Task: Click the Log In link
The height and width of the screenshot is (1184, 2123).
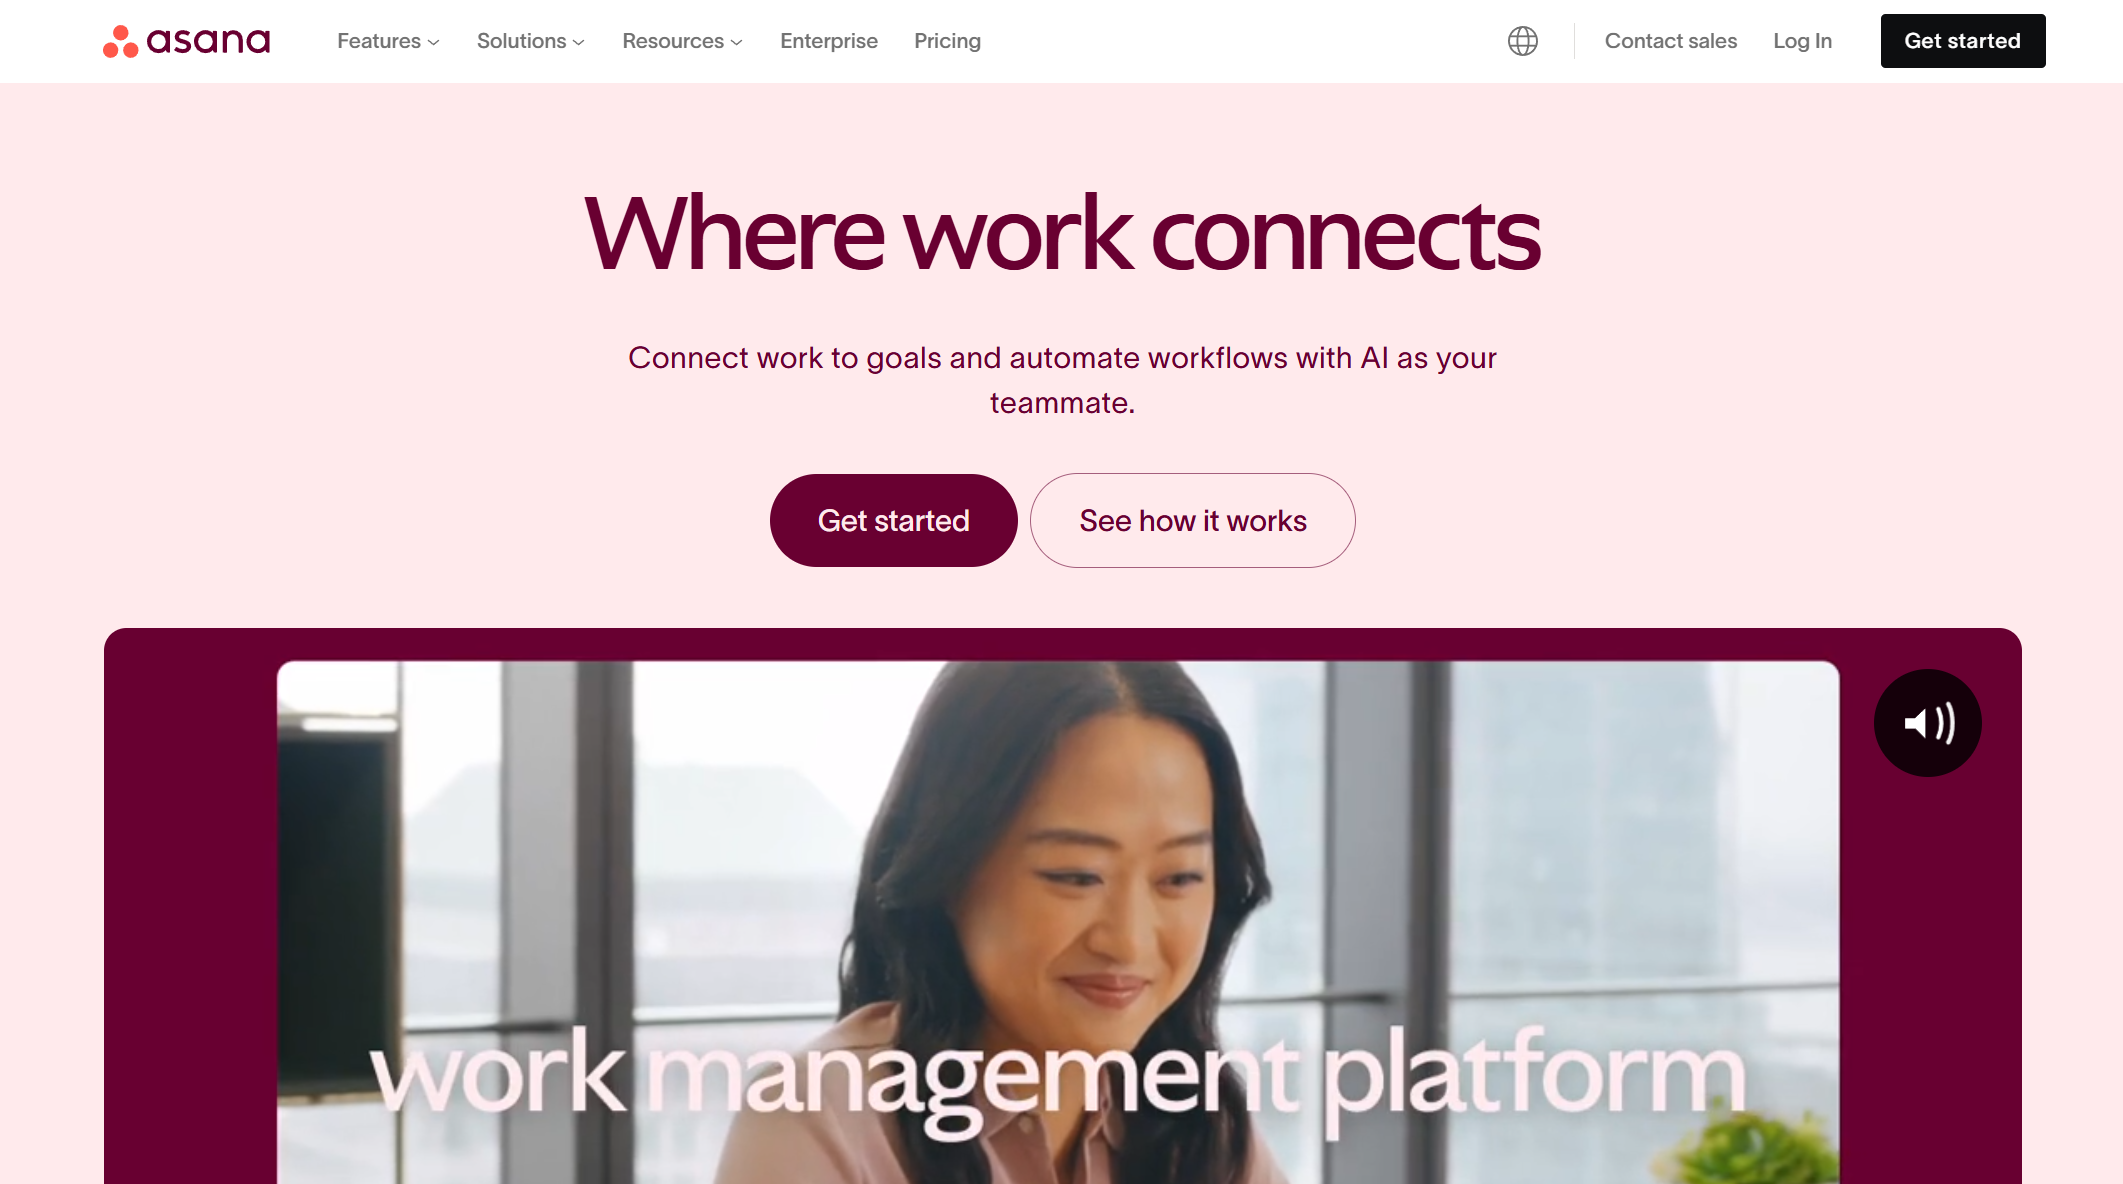Action: tap(1802, 41)
